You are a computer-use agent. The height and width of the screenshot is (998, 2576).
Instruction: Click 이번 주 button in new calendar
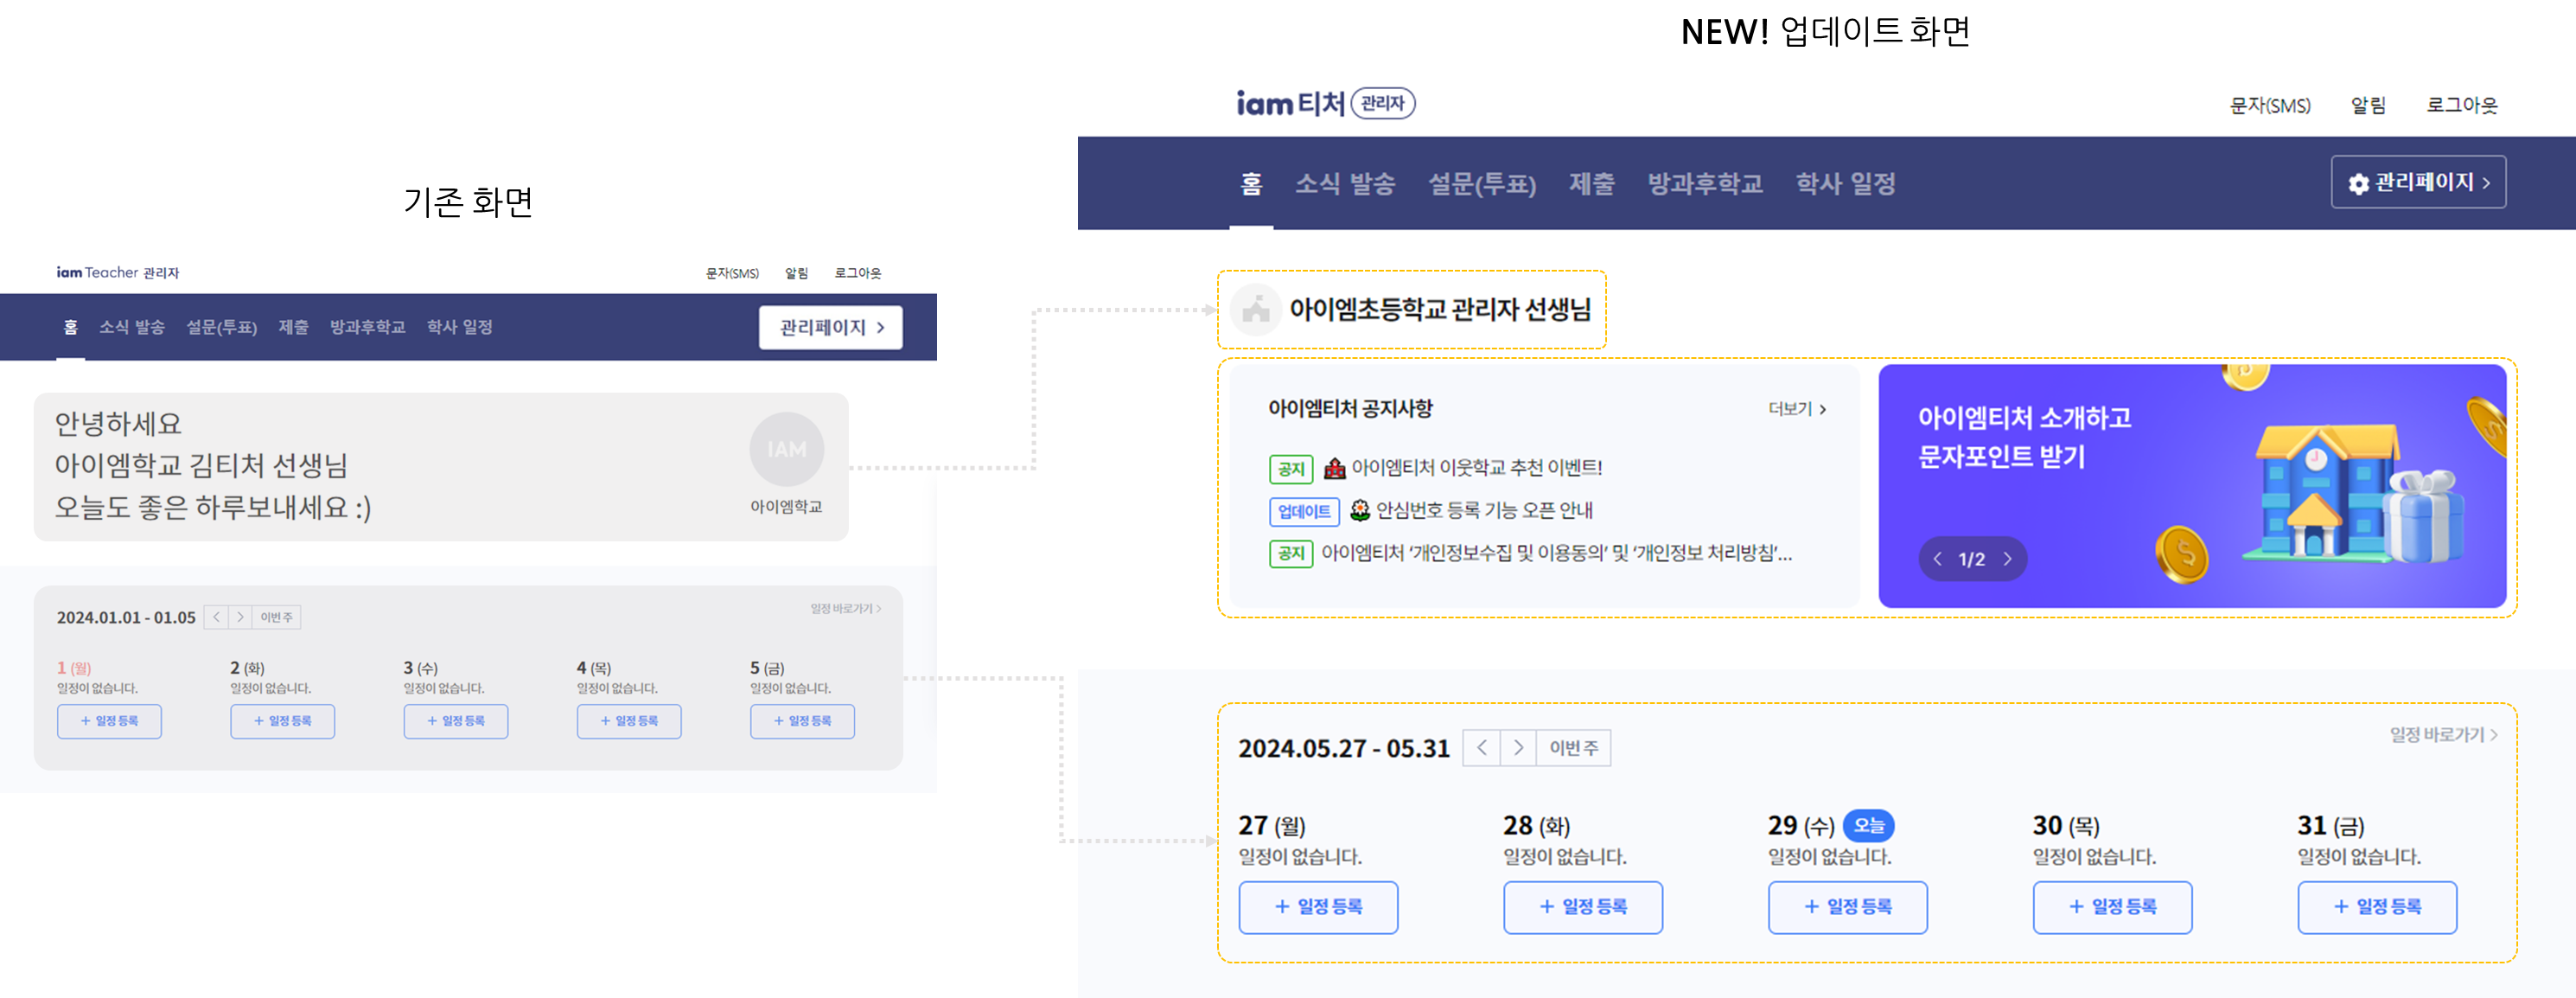[x=1573, y=748]
